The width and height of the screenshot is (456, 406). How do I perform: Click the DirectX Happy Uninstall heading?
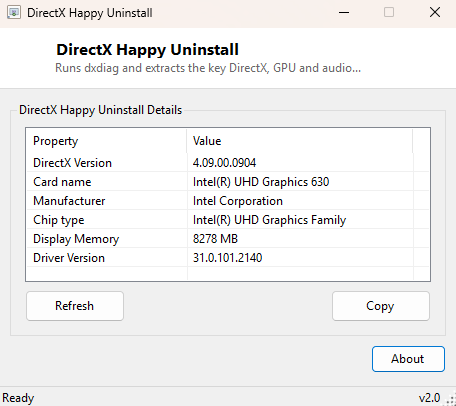[x=147, y=50]
